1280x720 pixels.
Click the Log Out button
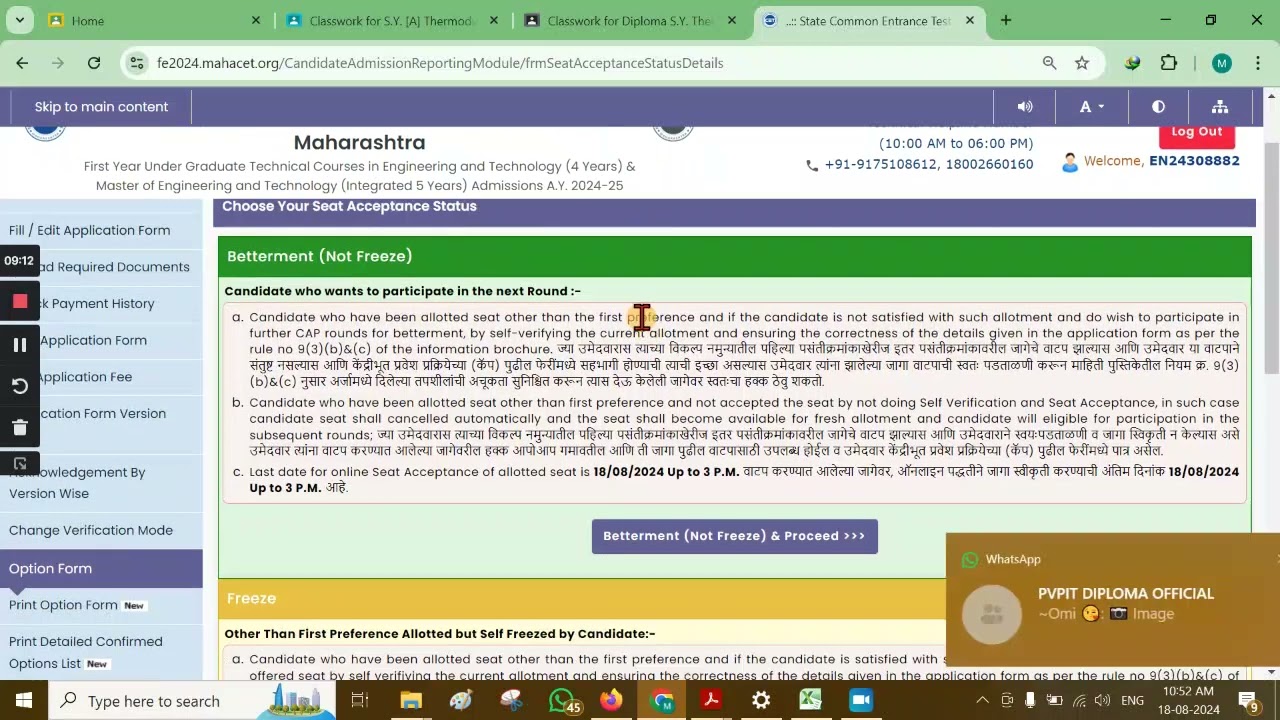click(1197, 132)
